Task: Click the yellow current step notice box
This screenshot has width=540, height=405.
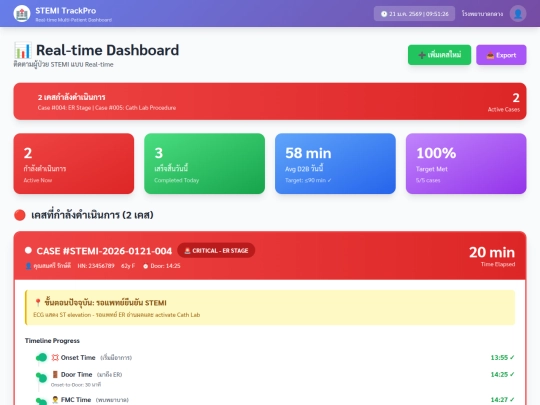Action: [x=270, y=308]
